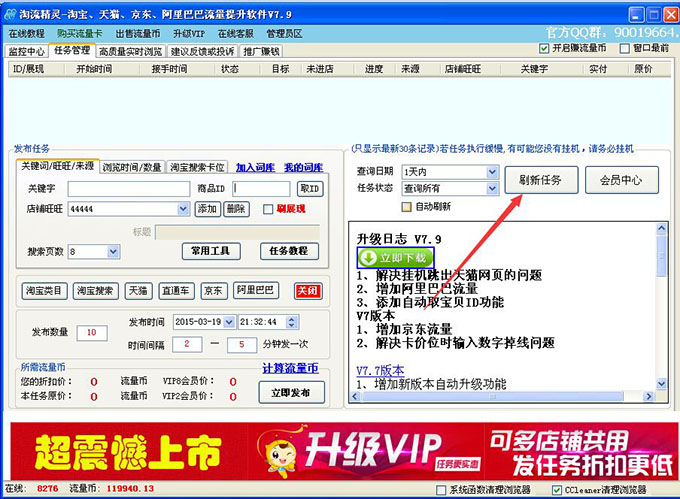Viewport: 680px width, 499px height.
Task: Click the 商品ID input field
Action: pyautogui.click(x=261, y=189)
